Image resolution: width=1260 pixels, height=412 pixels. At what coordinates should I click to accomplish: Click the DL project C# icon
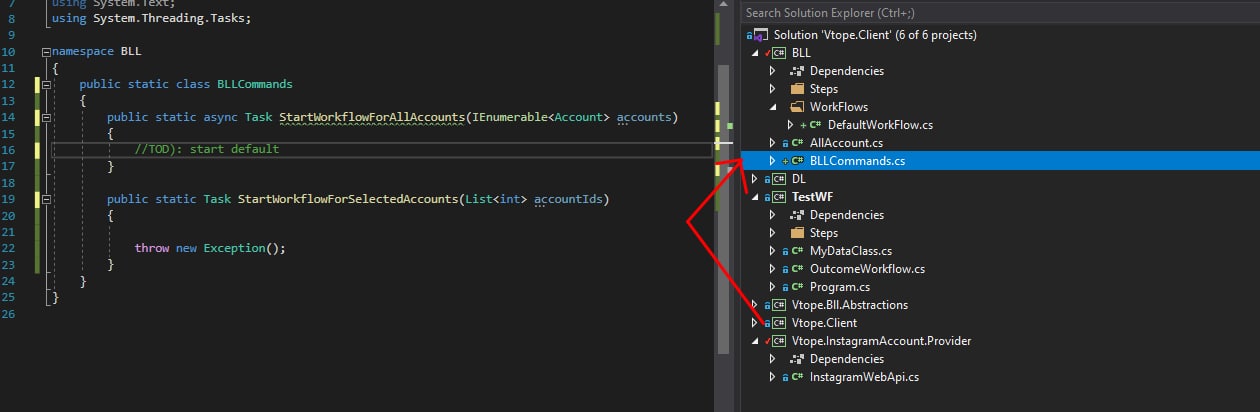(x=779, y=179)
